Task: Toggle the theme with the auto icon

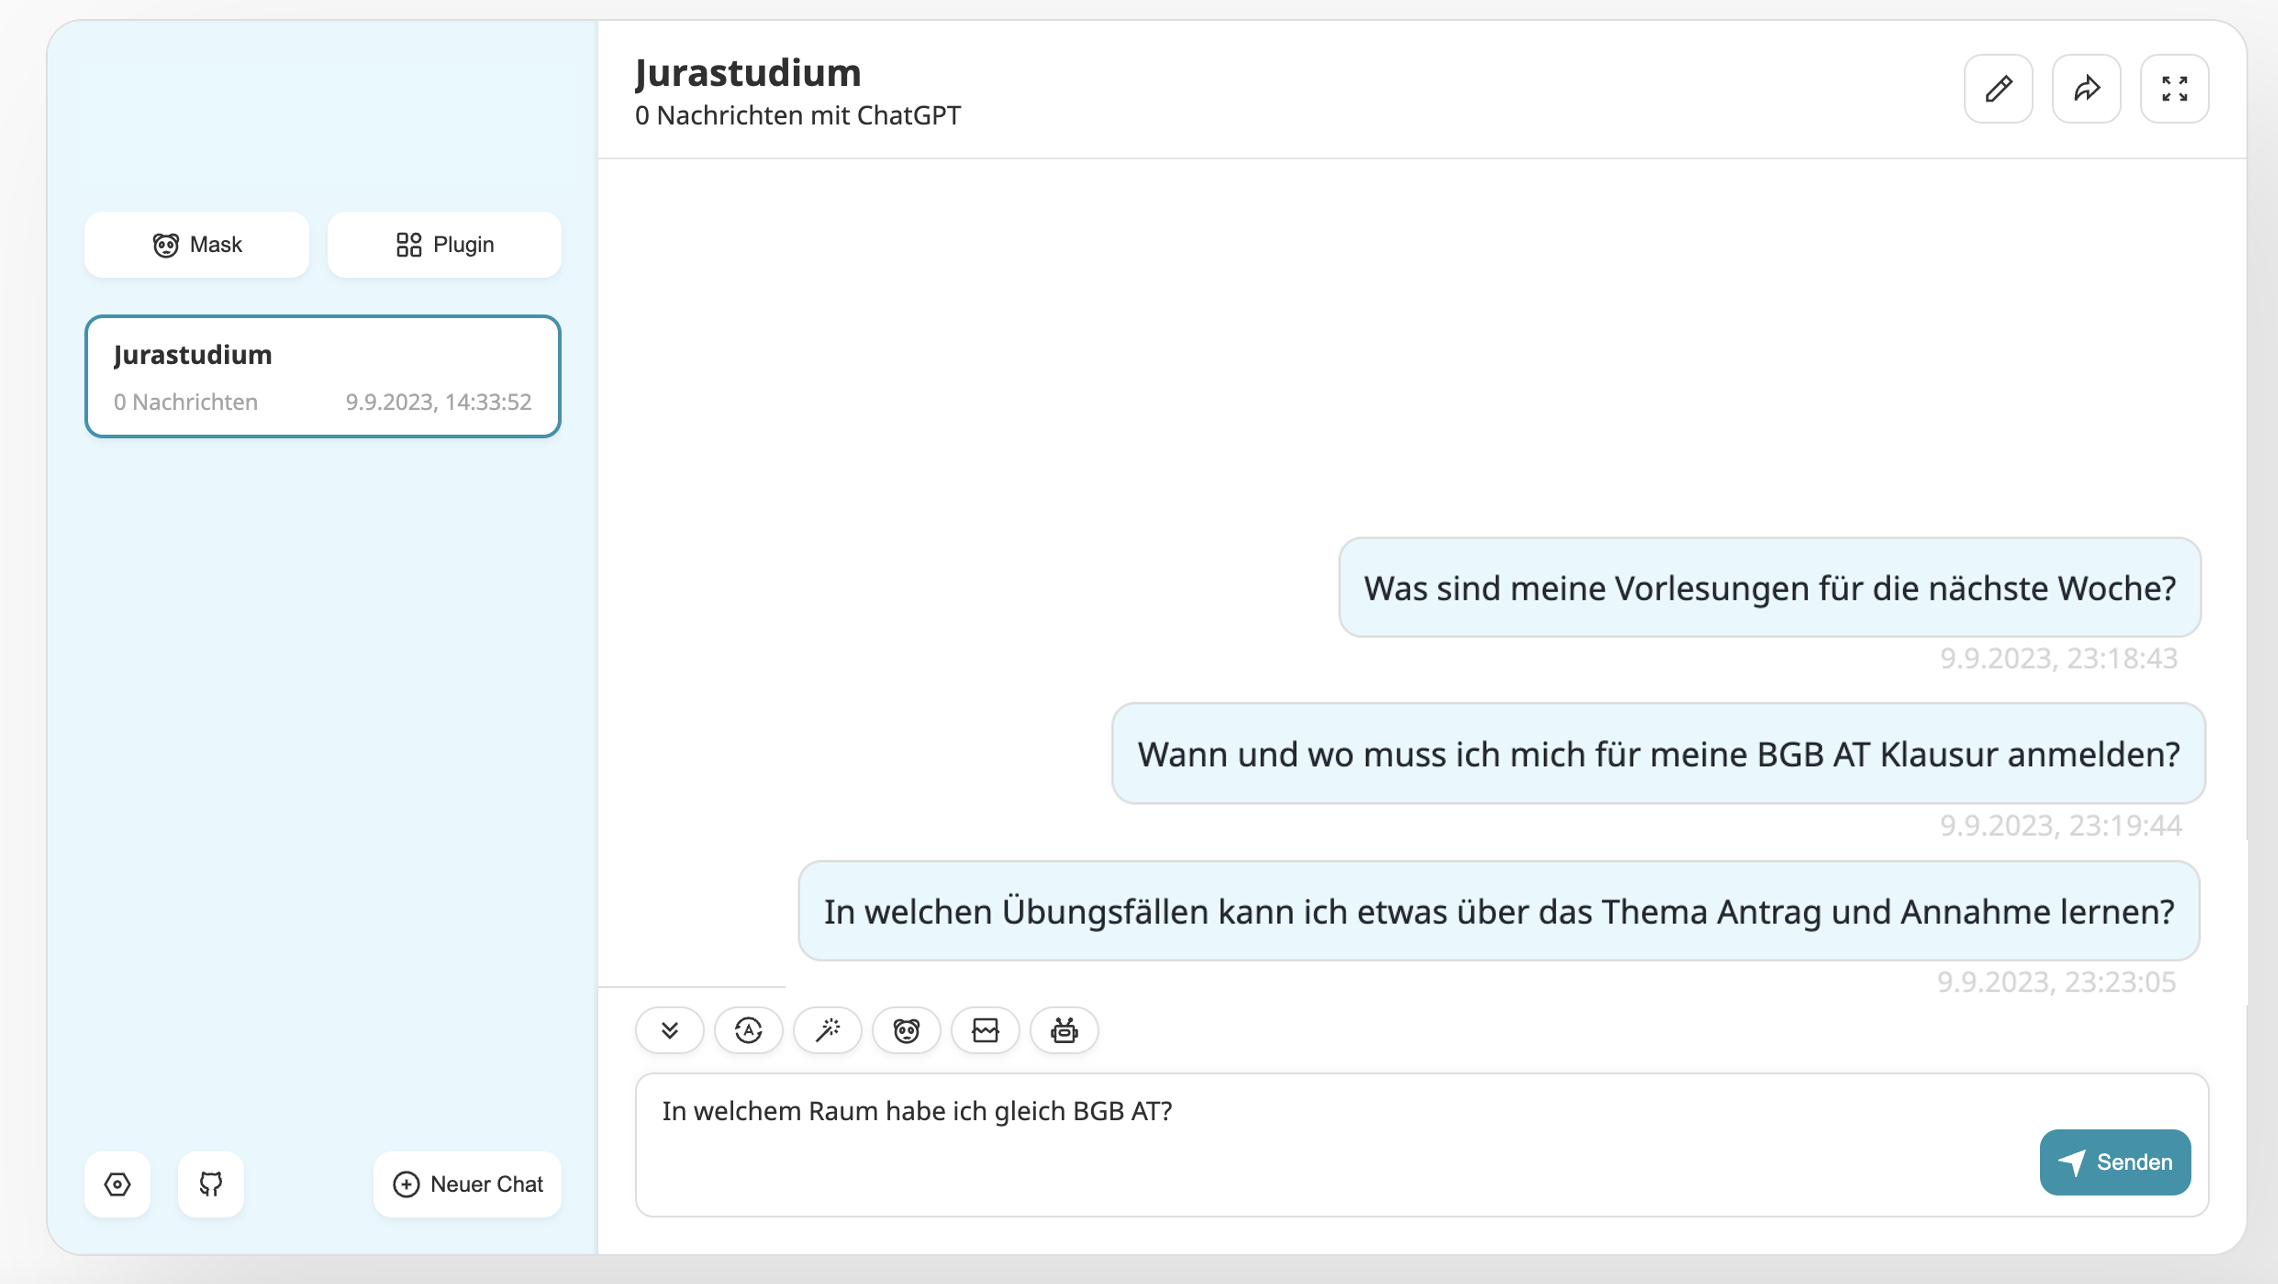Action: (748, 1030)
